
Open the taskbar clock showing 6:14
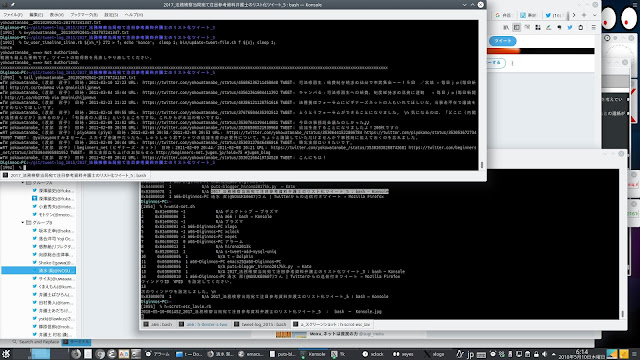coord(582,354)
